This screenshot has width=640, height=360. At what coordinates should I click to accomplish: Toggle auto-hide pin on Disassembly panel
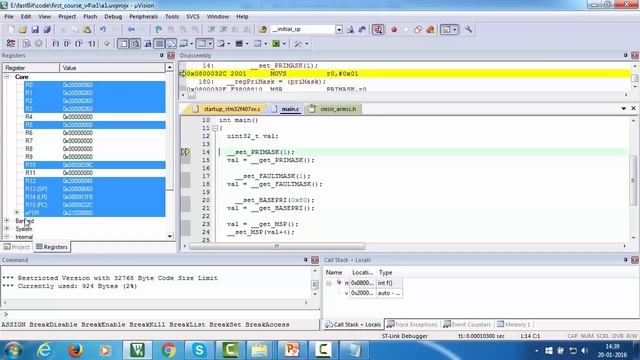pos(625,55)
